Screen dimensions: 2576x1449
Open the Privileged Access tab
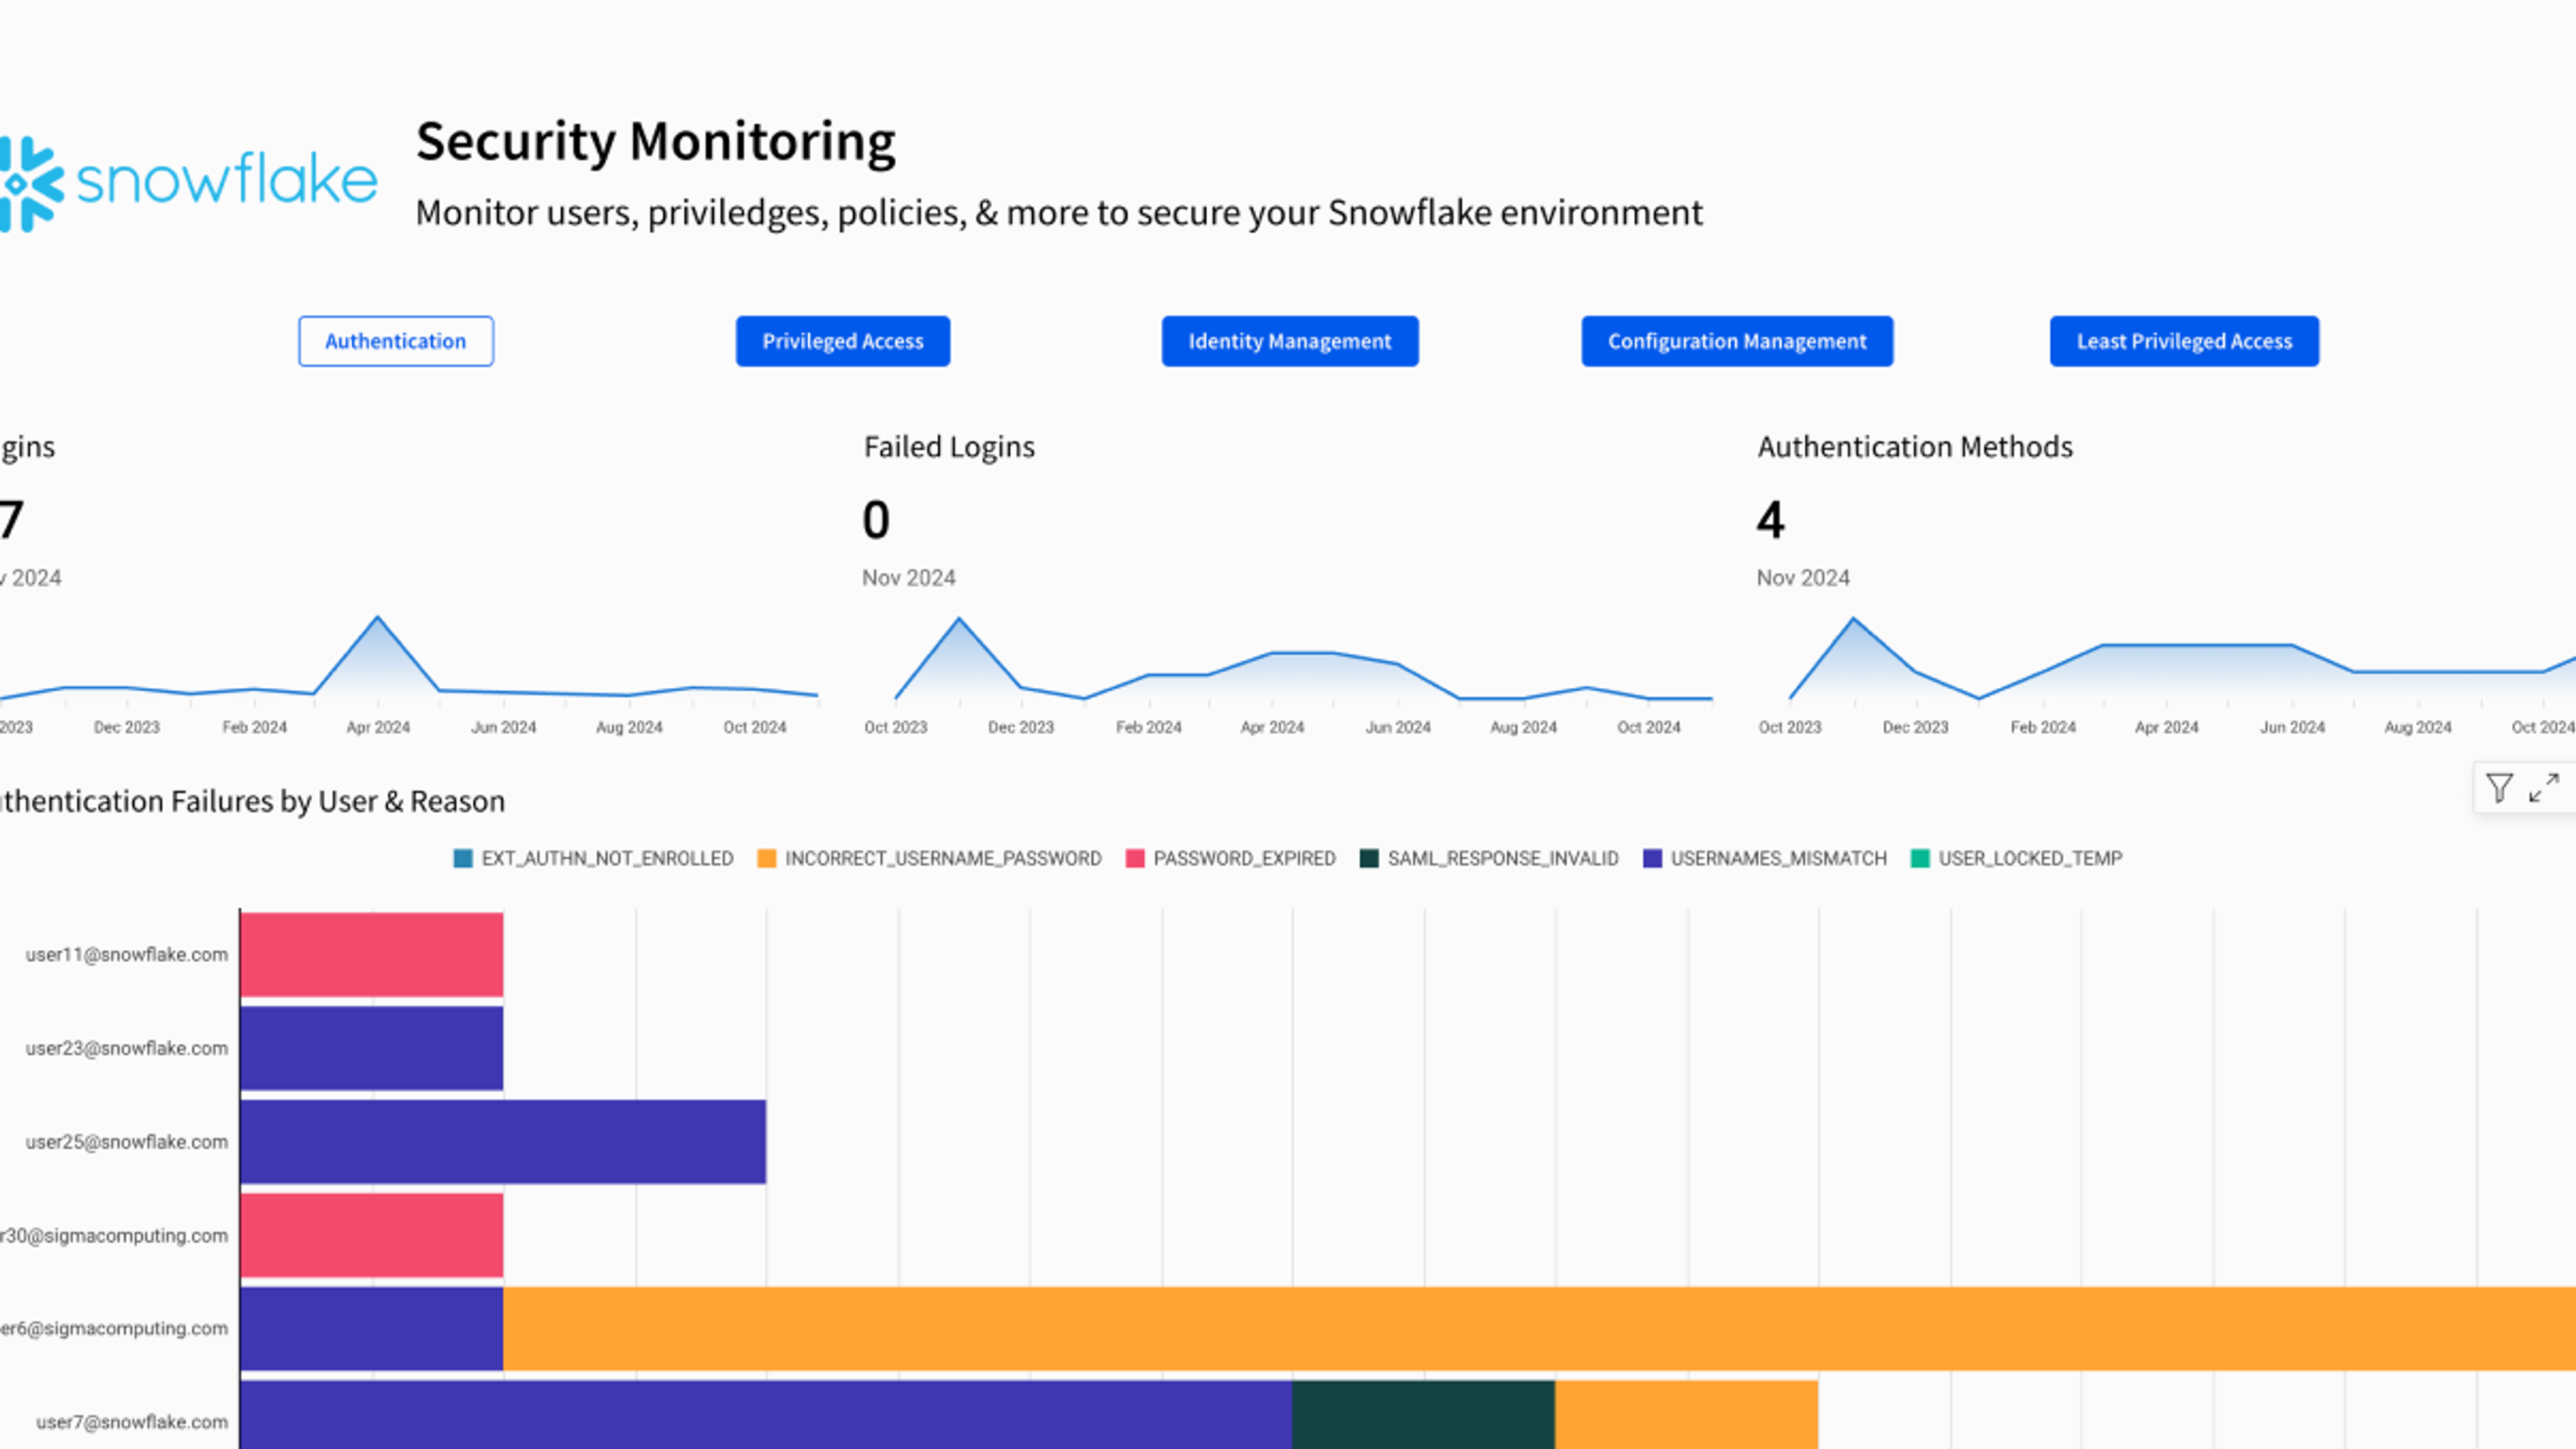843,341
